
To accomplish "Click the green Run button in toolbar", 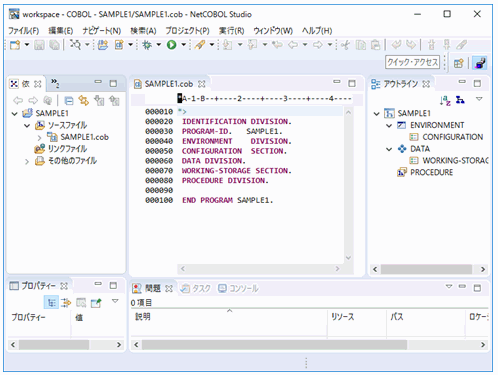I will click(x=171, y=45).
